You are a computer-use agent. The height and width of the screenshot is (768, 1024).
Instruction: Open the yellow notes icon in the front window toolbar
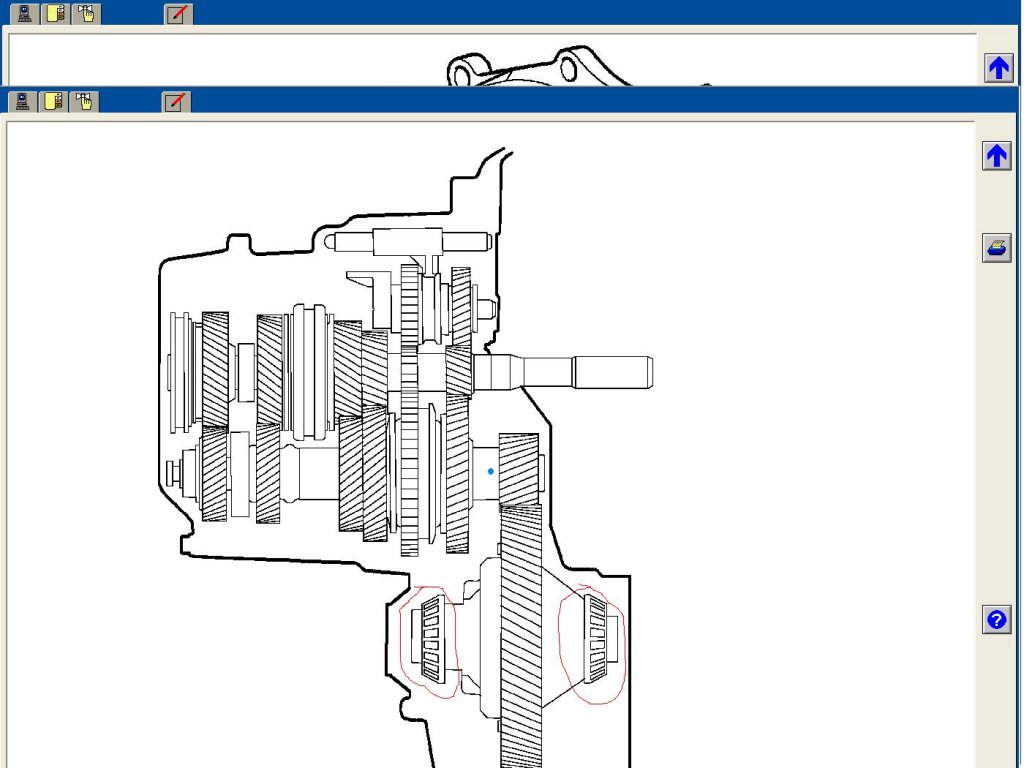pyautogui.click(x=54, y=101)
